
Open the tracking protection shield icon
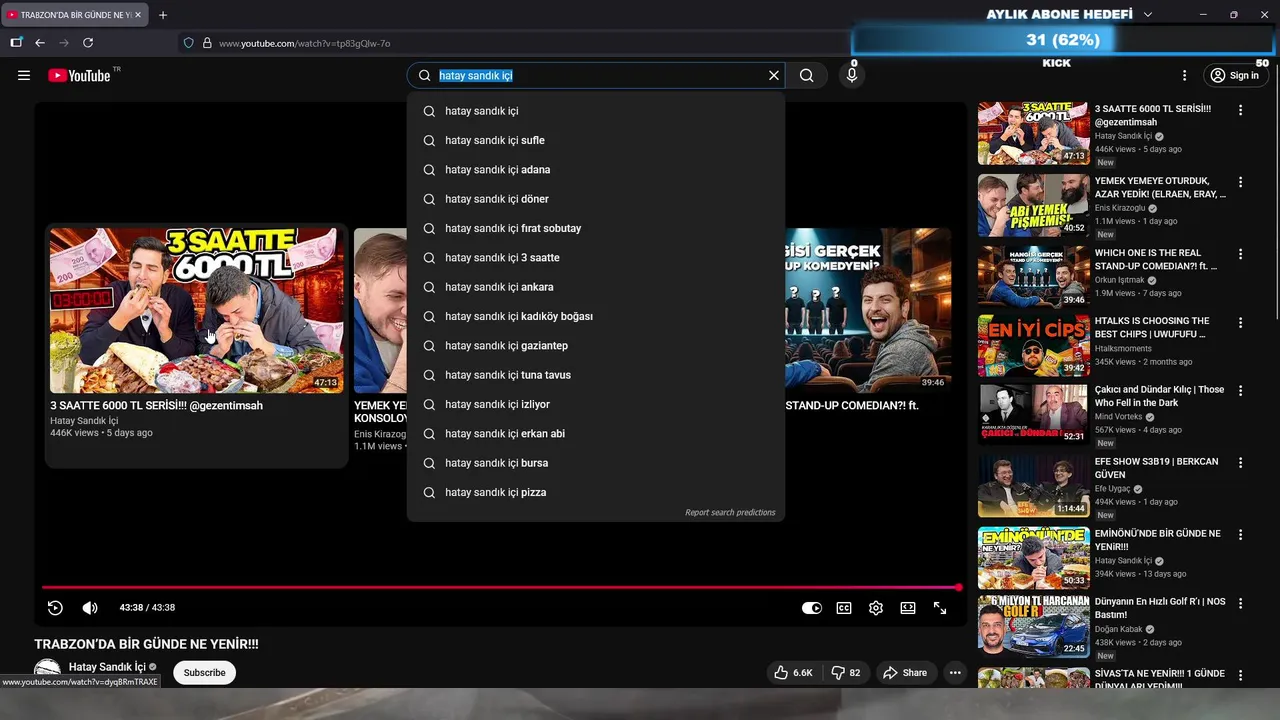pyautogui.click(x=188, y=43)
